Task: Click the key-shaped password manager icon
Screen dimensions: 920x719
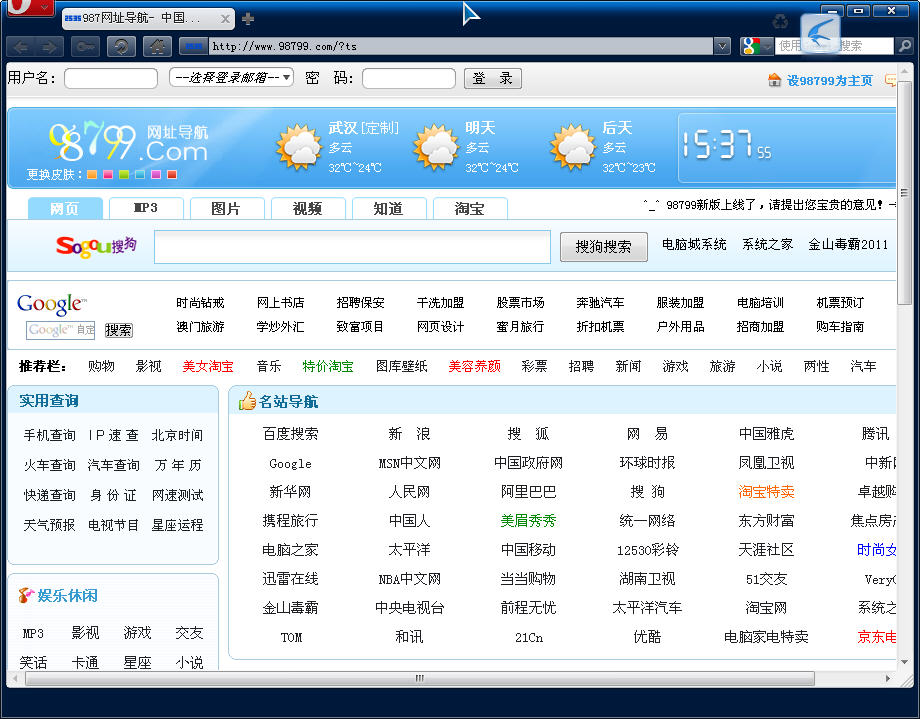Action: 86,47
